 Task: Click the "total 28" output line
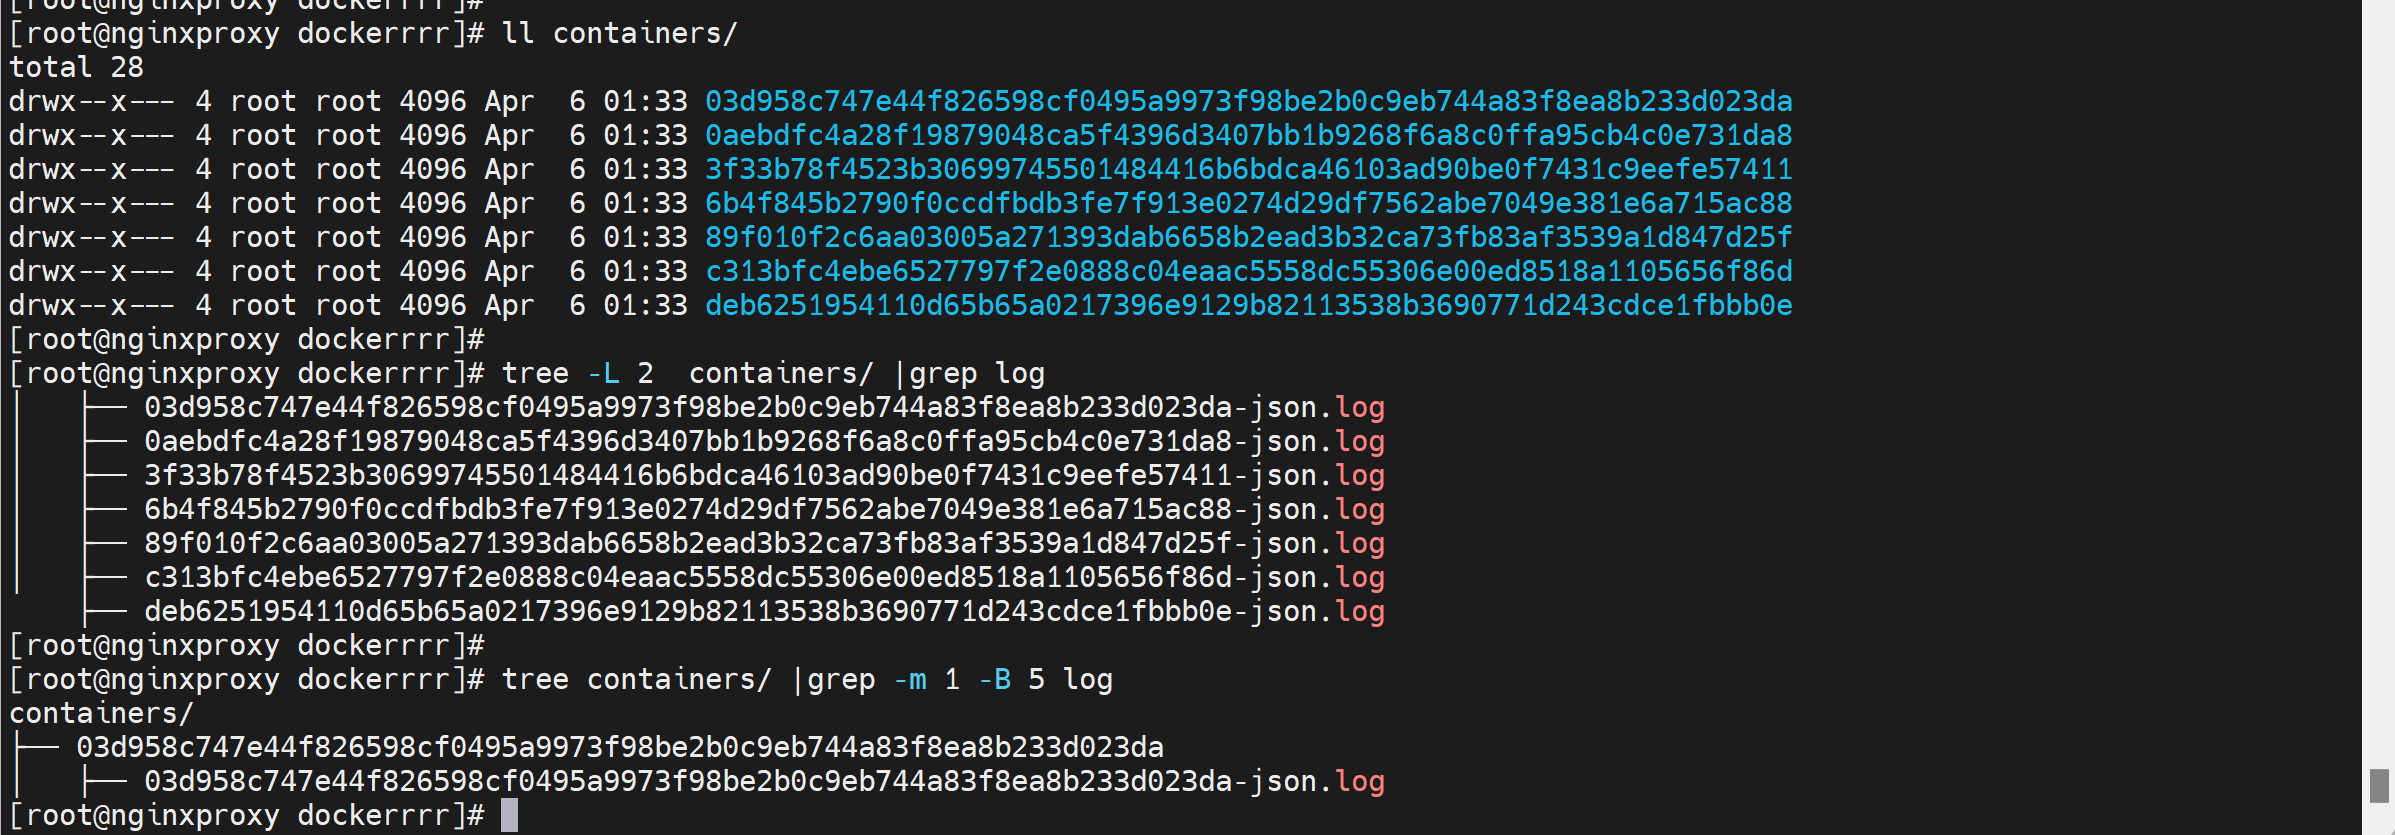click(76, 67)
